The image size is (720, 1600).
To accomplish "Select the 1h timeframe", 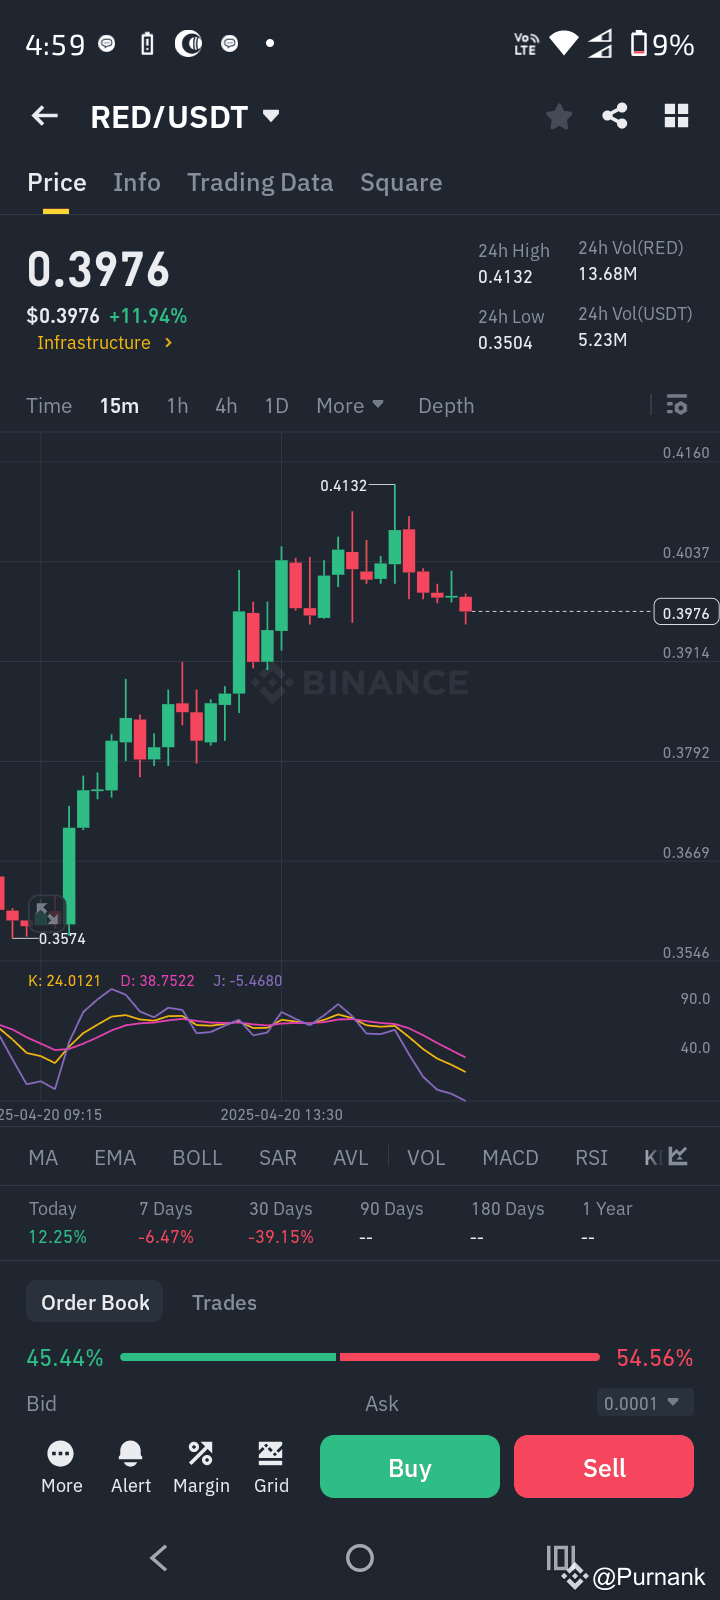I will pos(177,405).
